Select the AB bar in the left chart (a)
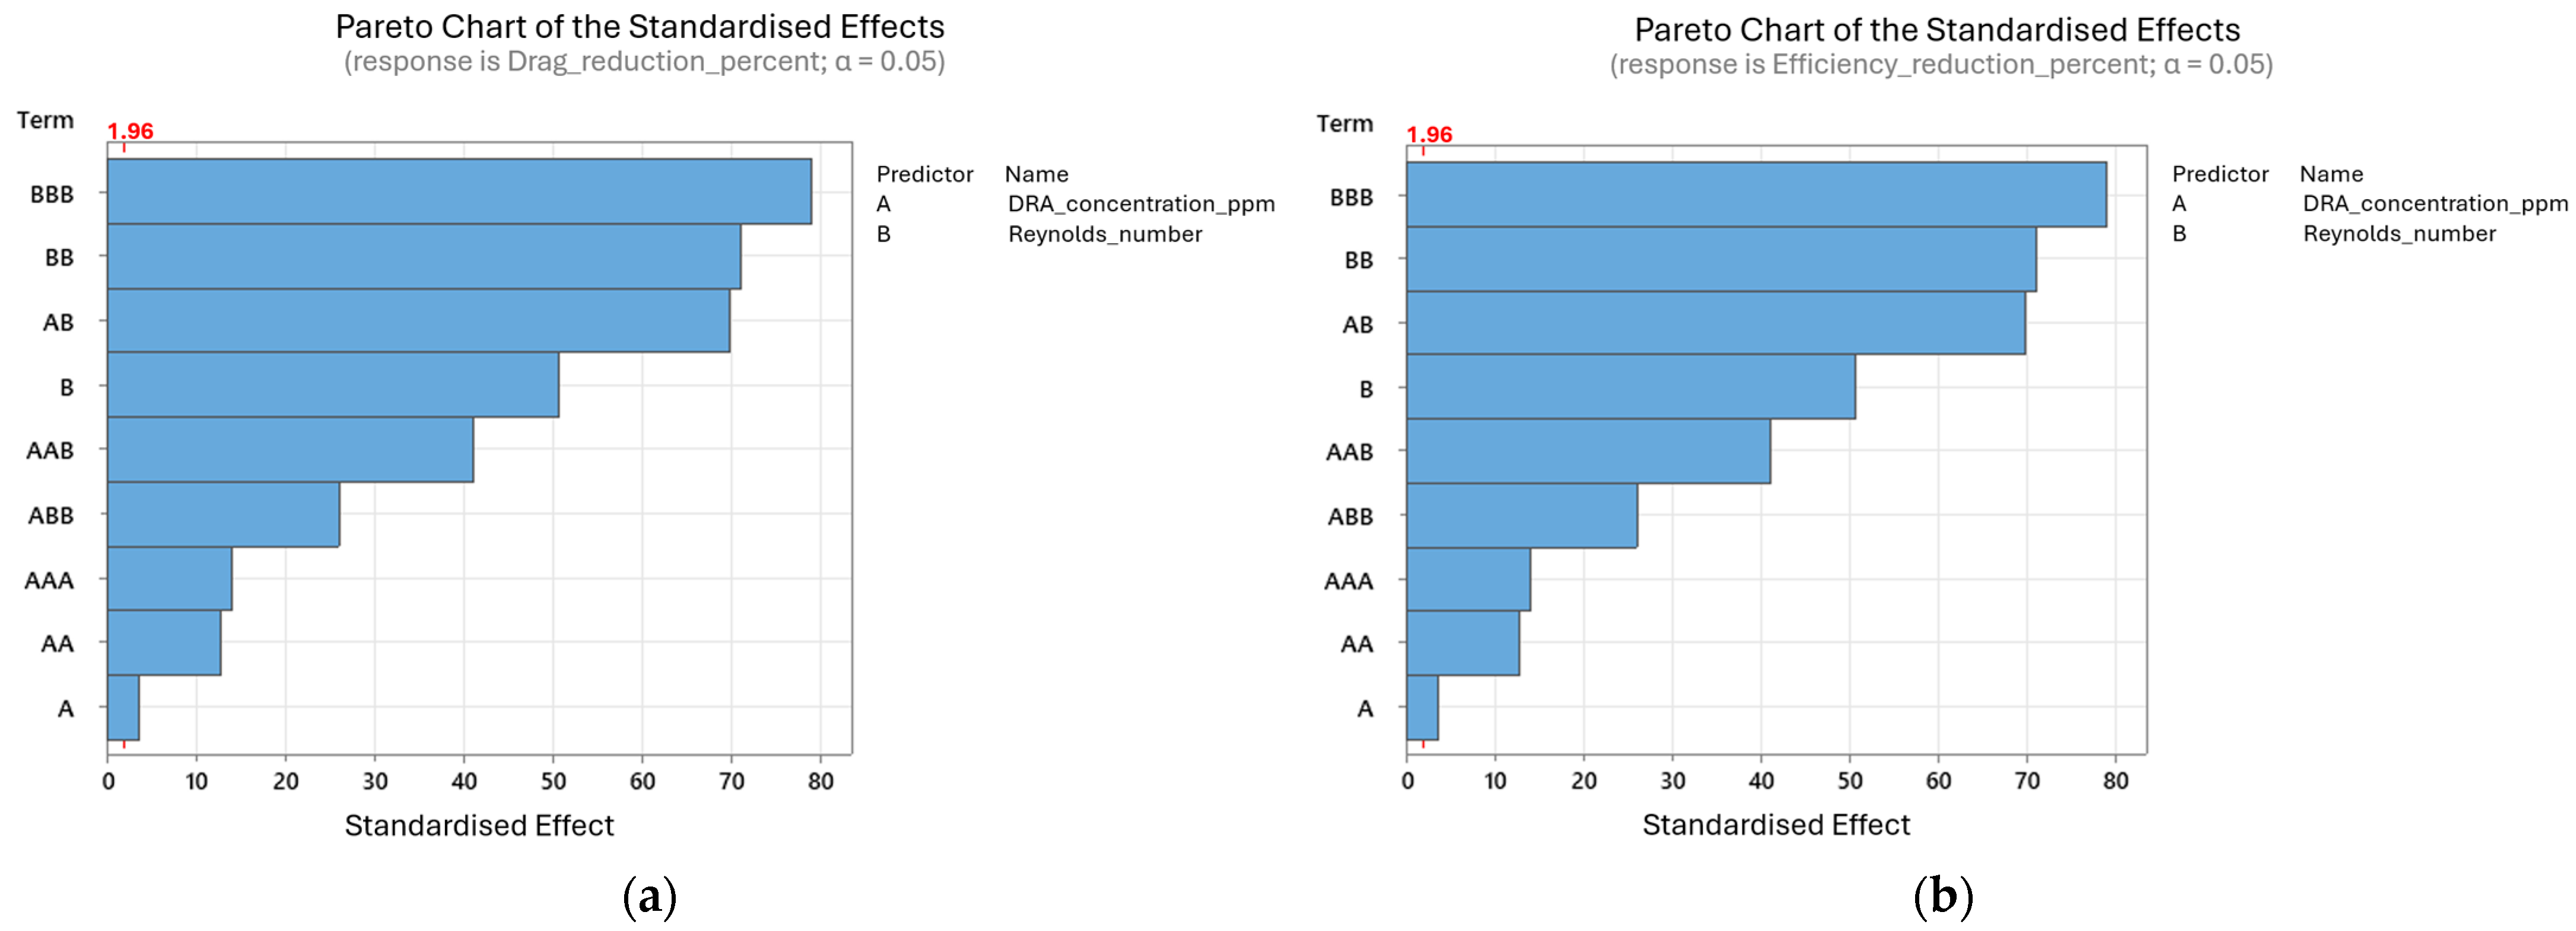2576x931 pixels. (x=418, y=320)
